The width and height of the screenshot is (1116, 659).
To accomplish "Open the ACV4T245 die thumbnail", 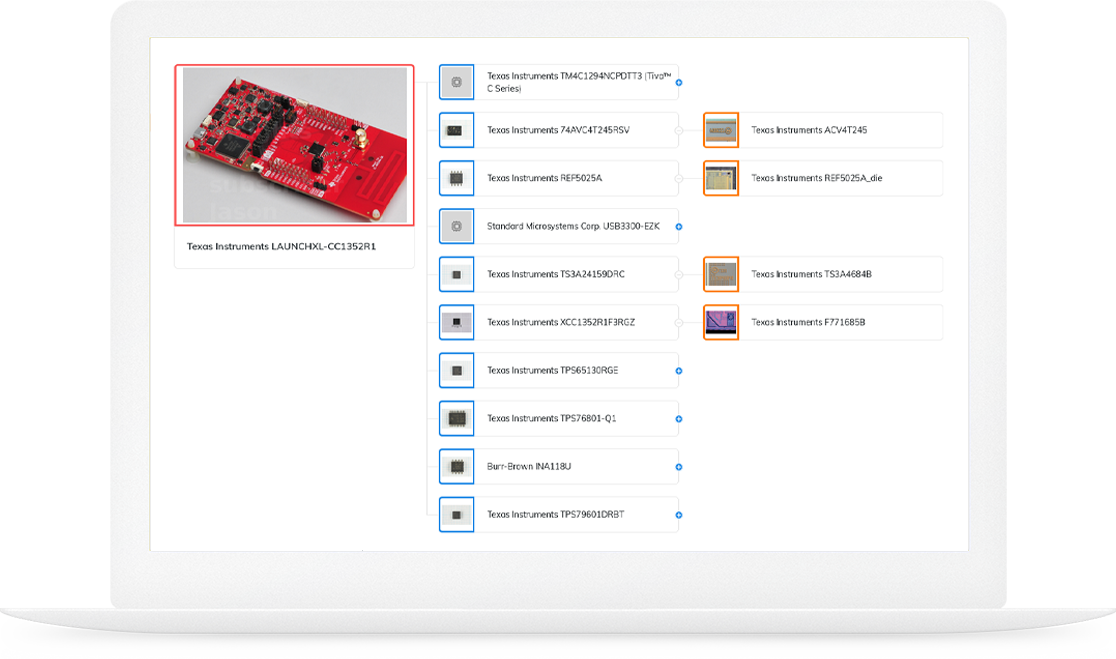I will click(721, 130).
